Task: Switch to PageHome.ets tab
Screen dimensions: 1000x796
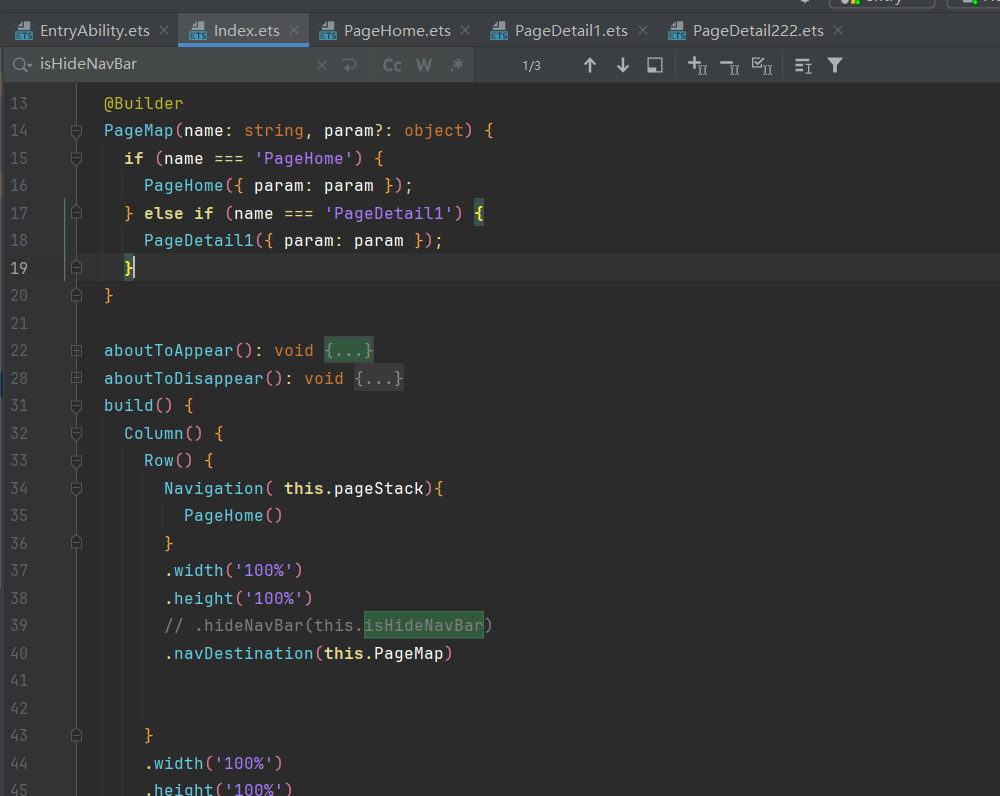Action: [397, 31]
